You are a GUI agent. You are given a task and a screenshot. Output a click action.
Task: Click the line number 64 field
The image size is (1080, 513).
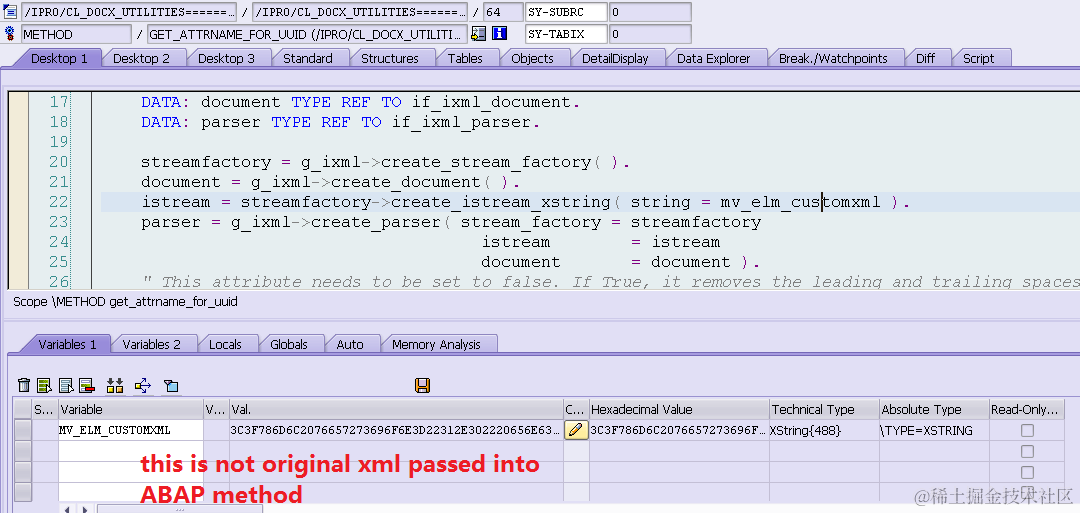tap(503, 12)
